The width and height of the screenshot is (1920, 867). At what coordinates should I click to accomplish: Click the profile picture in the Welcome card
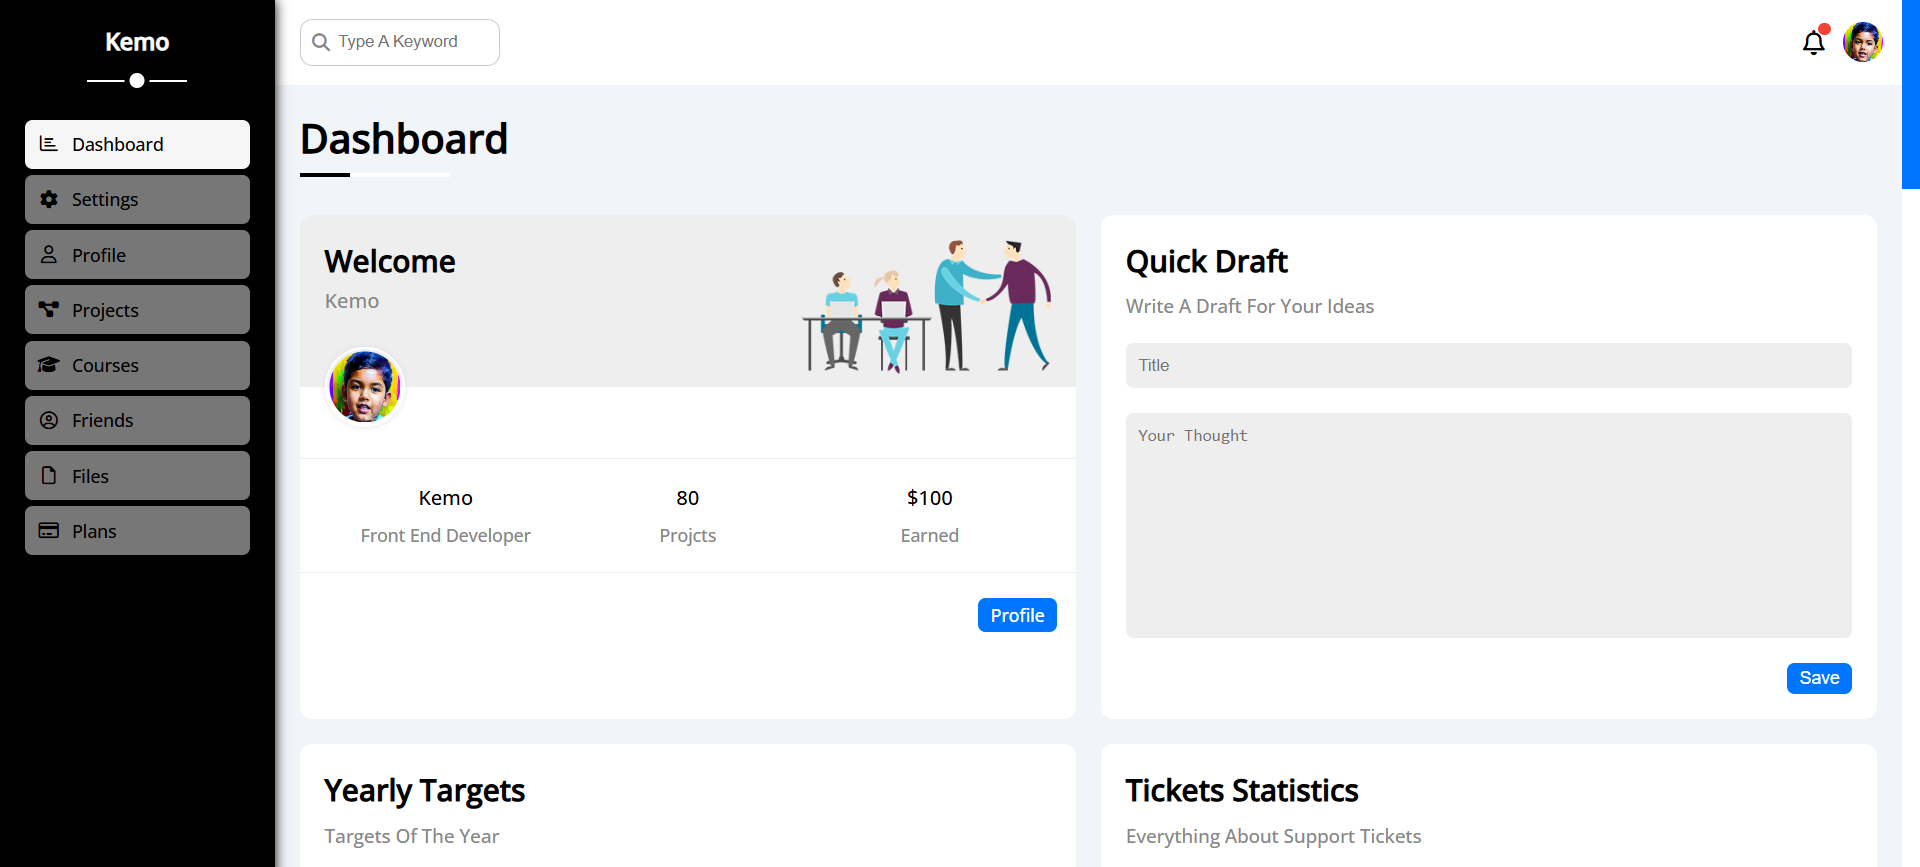pos(365,386)
